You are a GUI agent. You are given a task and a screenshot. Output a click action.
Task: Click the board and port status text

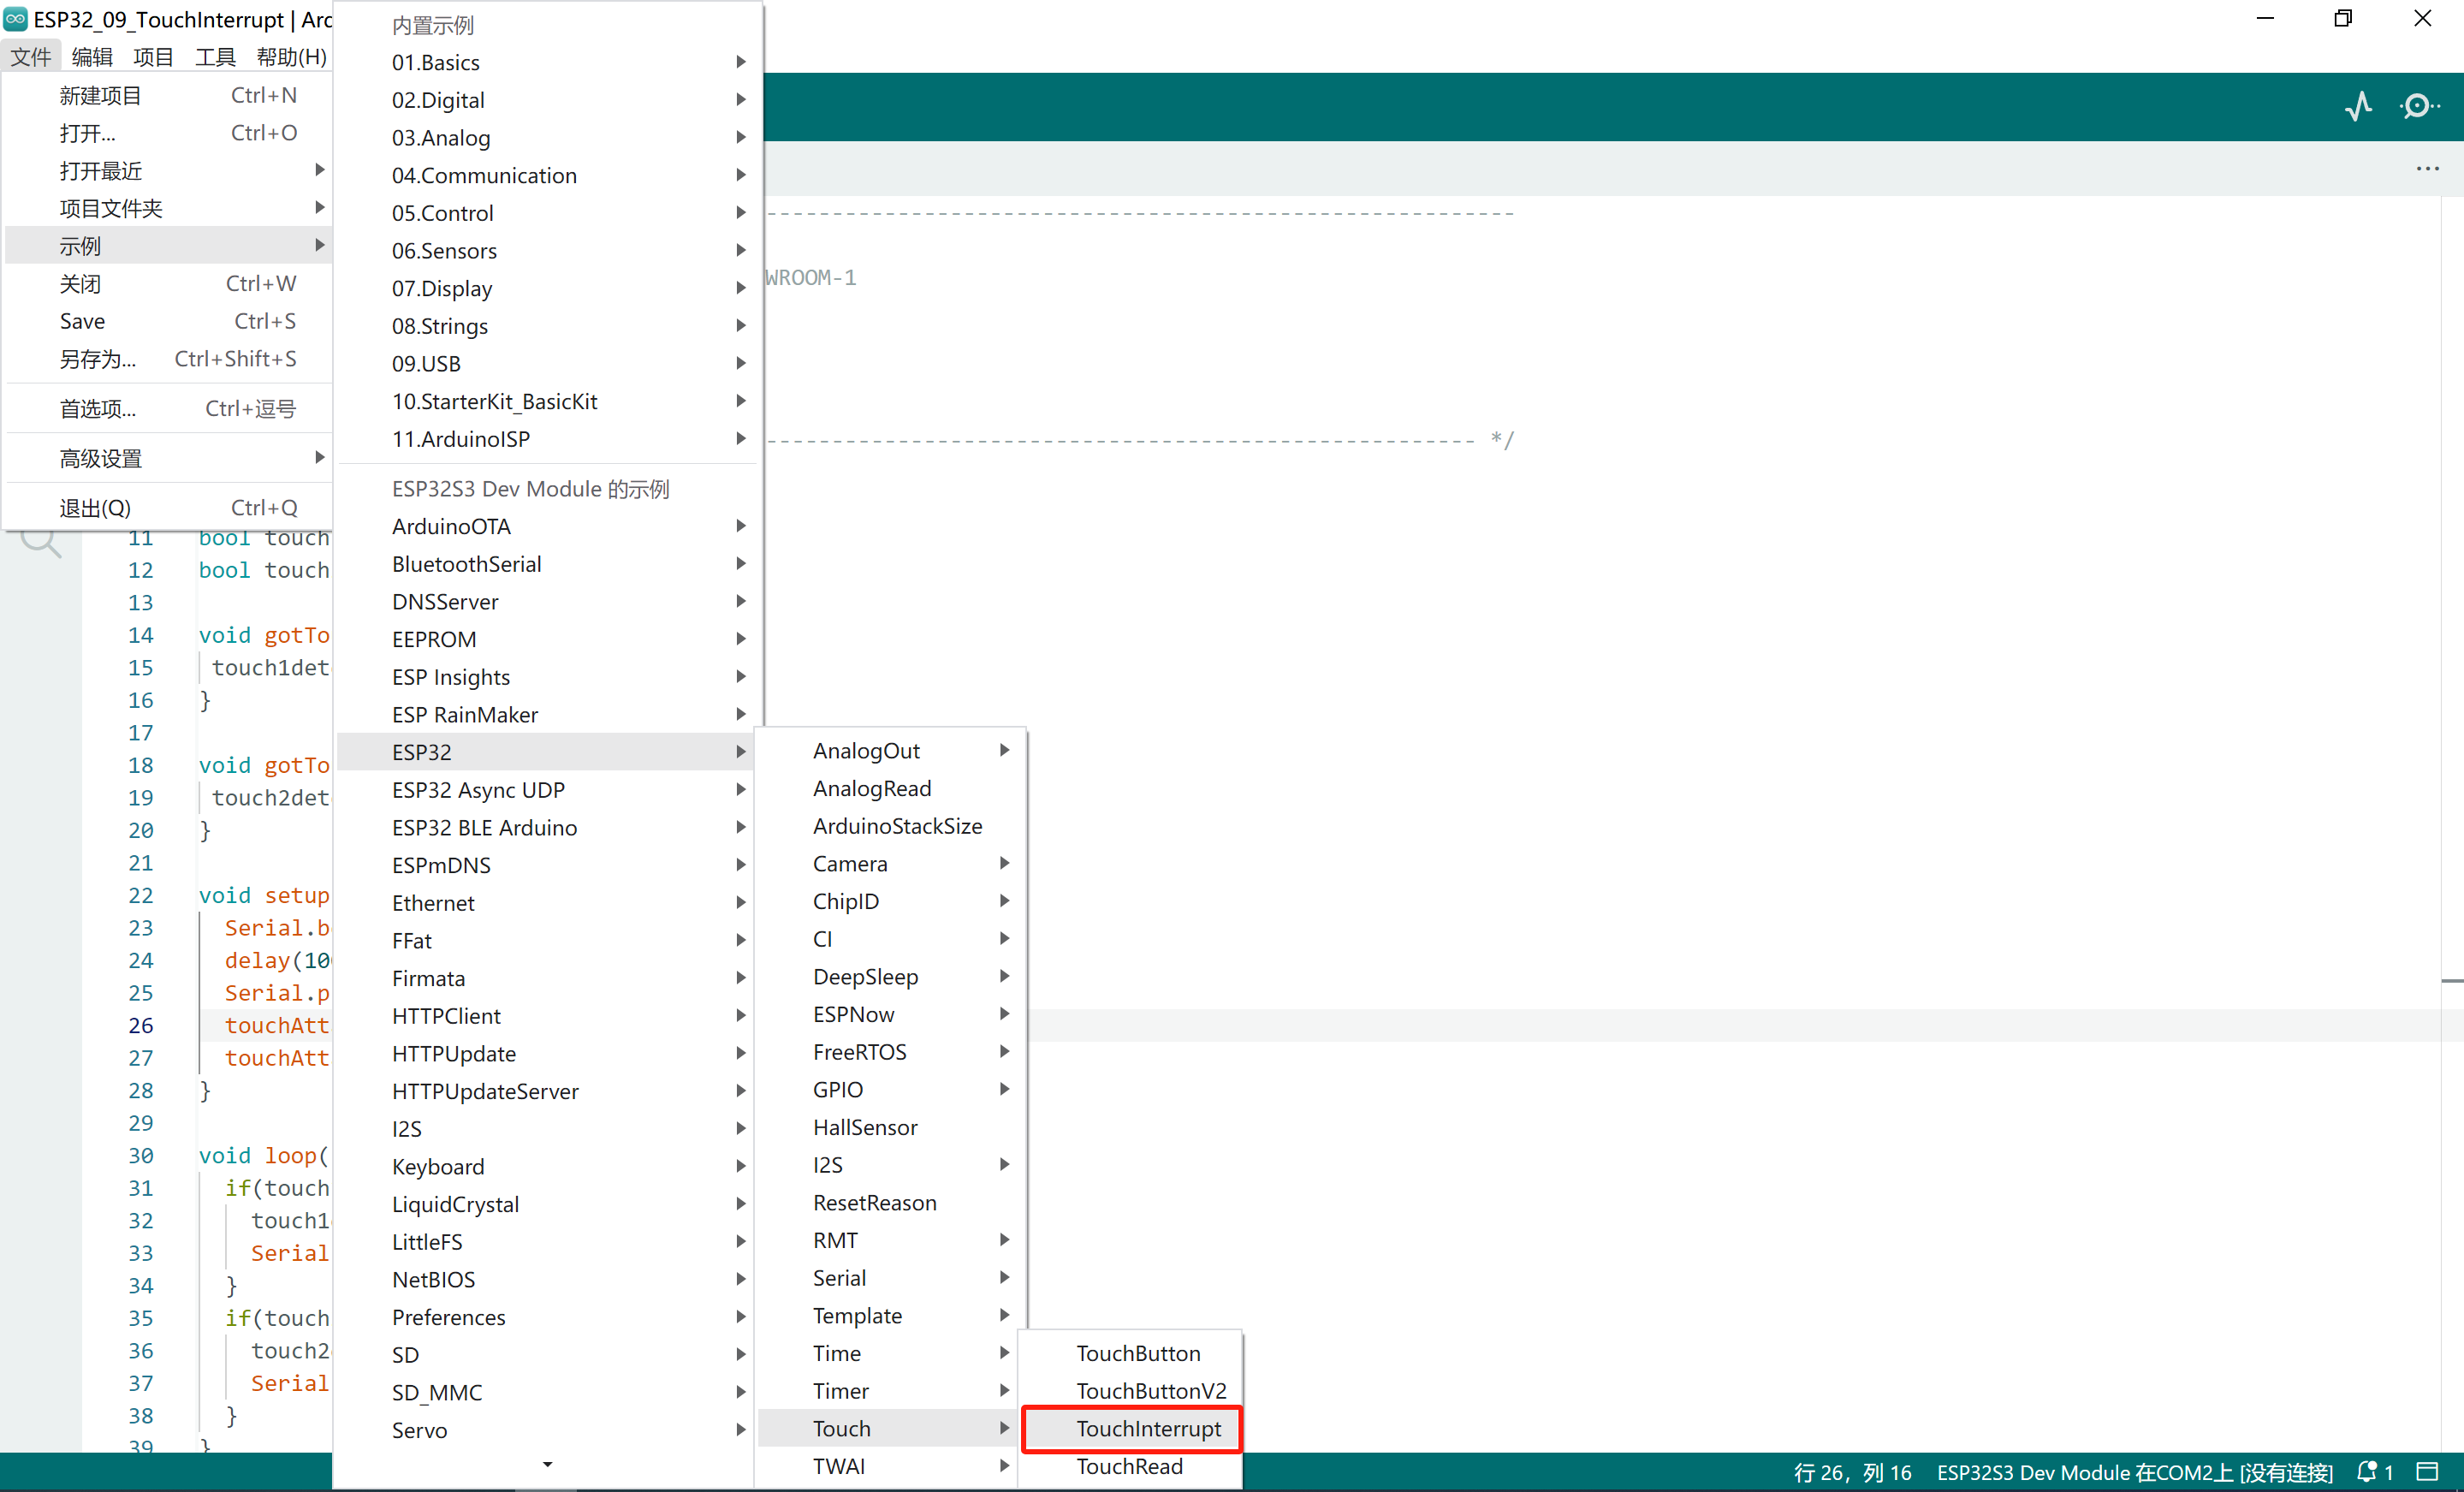[x=2133, y=1471]
